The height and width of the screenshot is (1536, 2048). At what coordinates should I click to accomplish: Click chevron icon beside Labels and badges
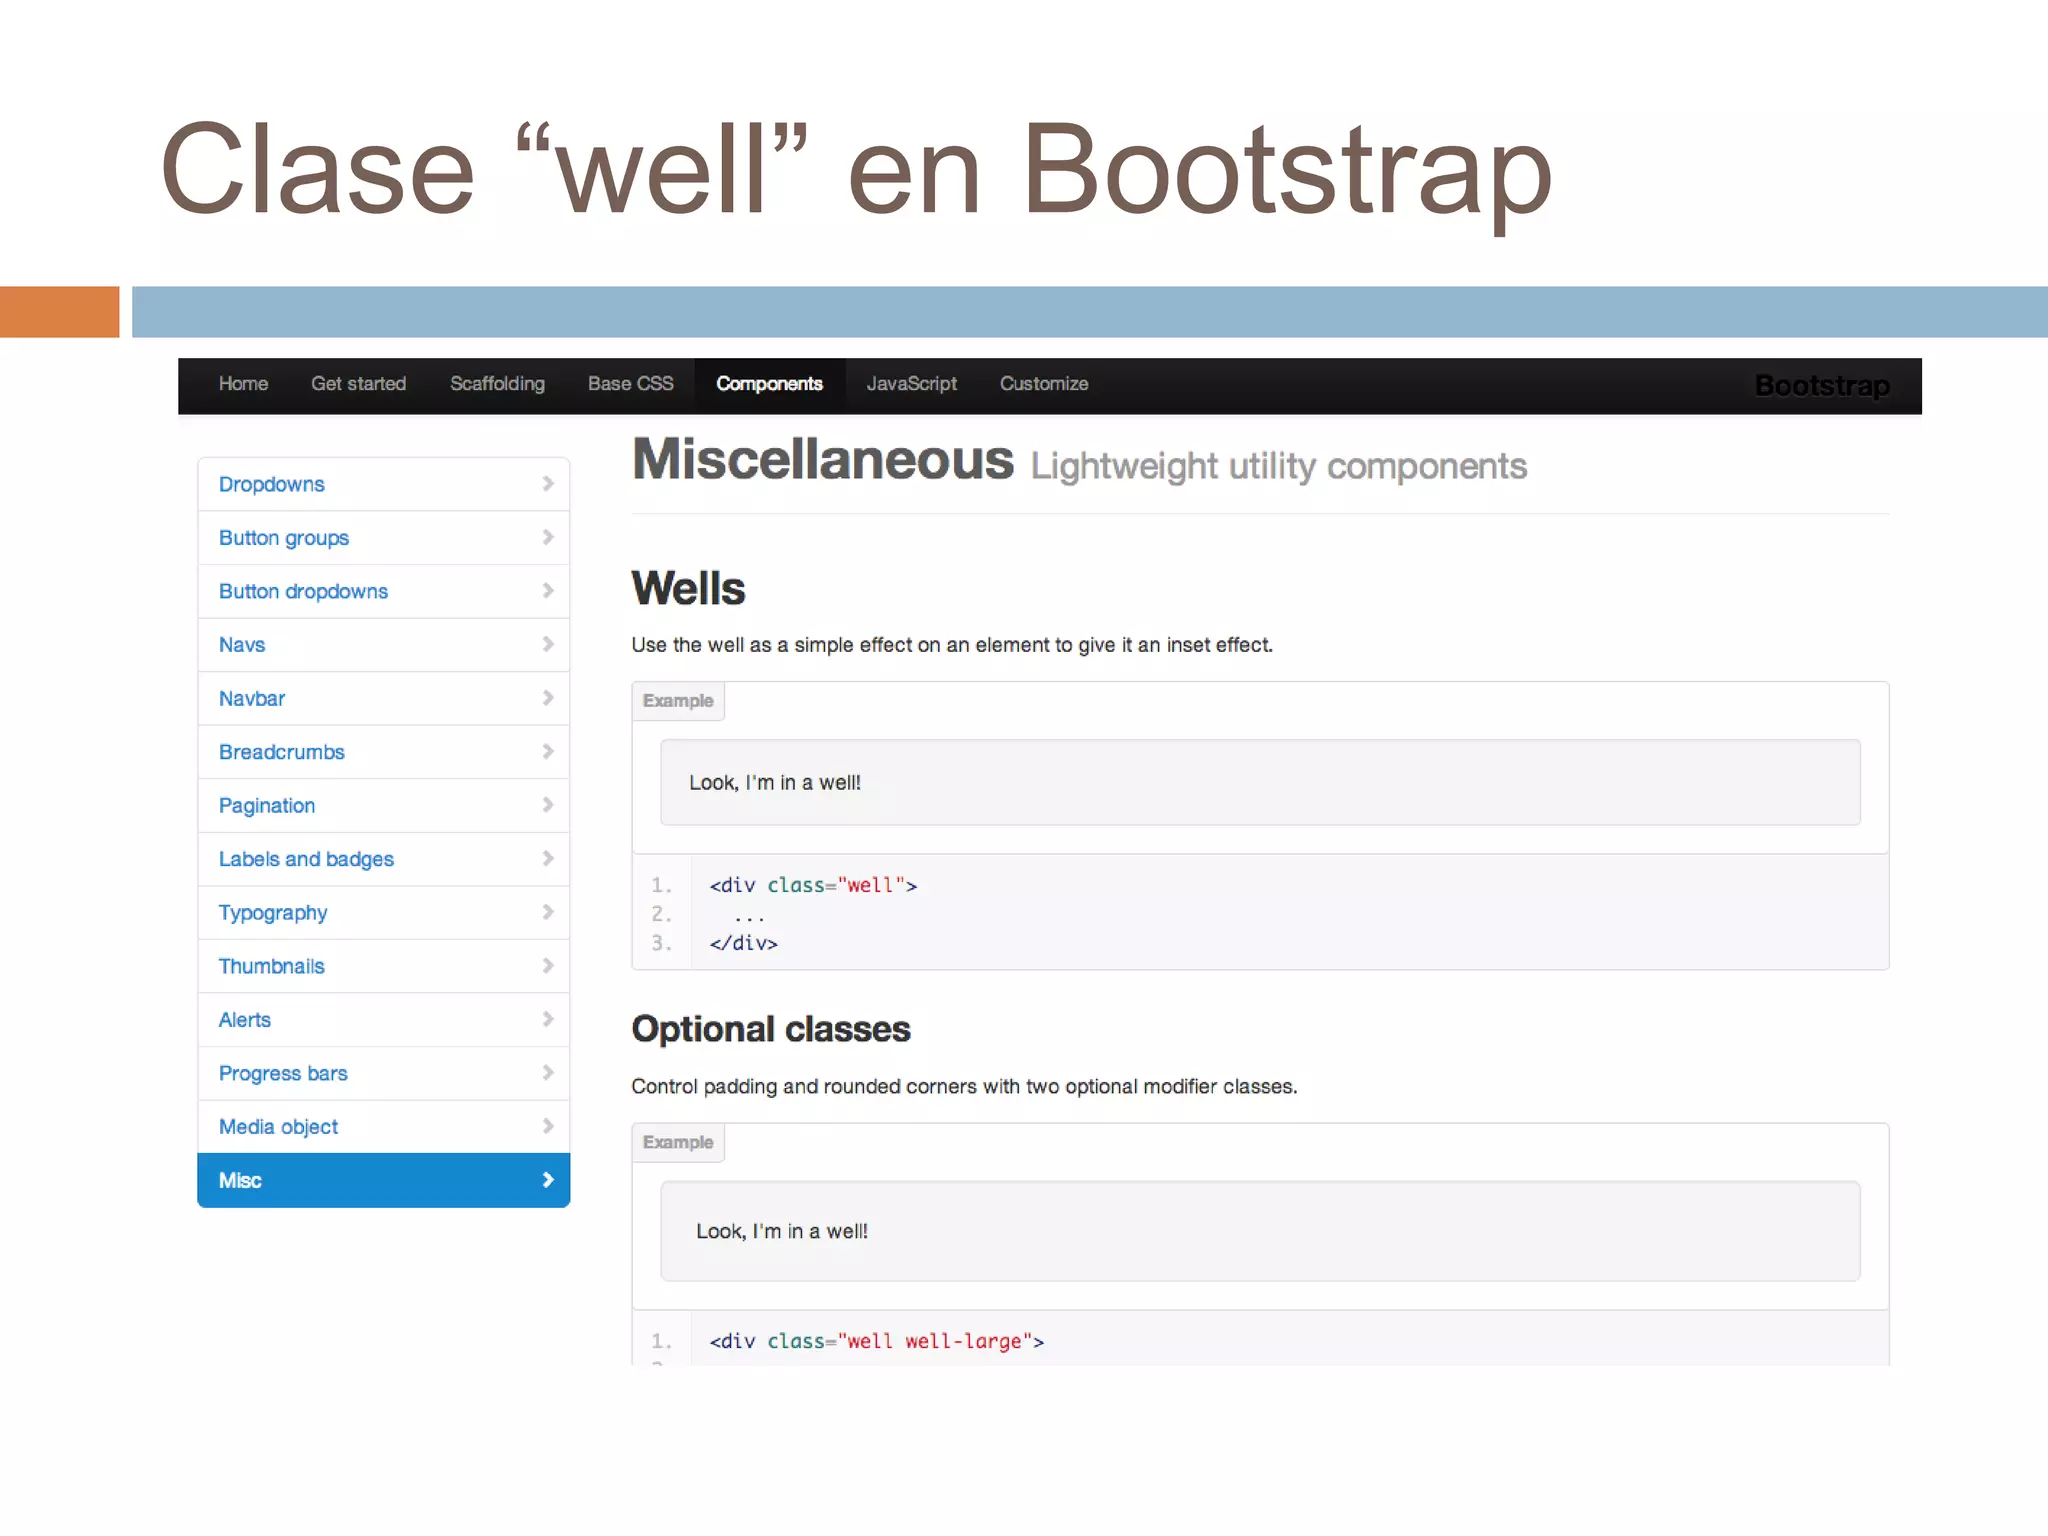pos(548,858)
